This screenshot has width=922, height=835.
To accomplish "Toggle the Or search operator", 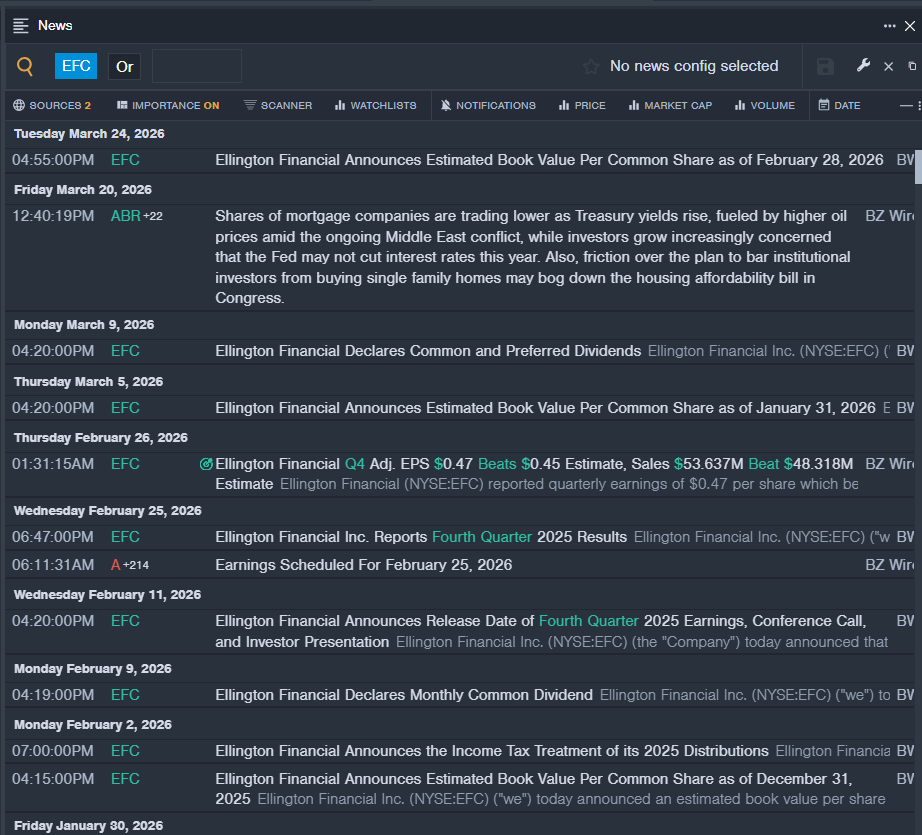I will [124, 67].
